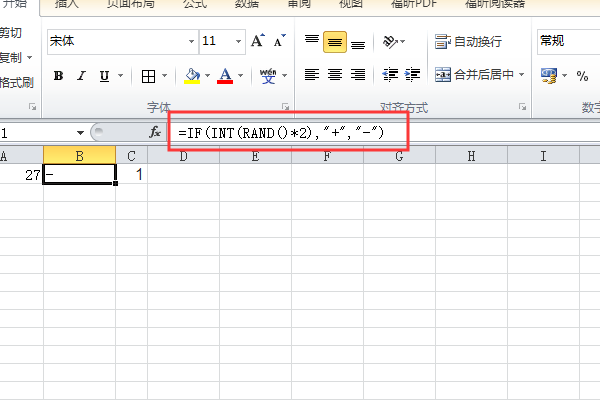Align text left
Image resolution: width=600 pixels, height=400 pixels.
[312, 75]
